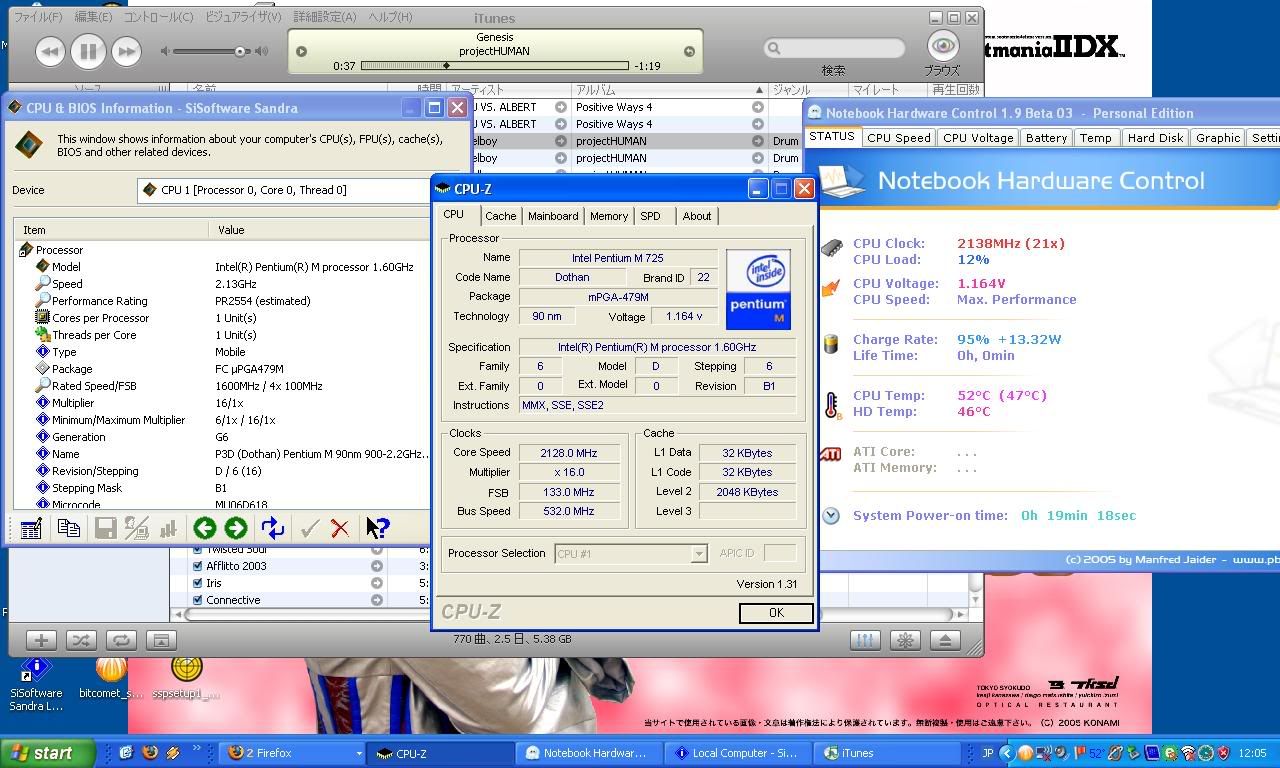Expand hidden system tray icons arrow
The width and height of the screenshot is (1280, 768).
pyautogui.click(x=1007, y=753)
